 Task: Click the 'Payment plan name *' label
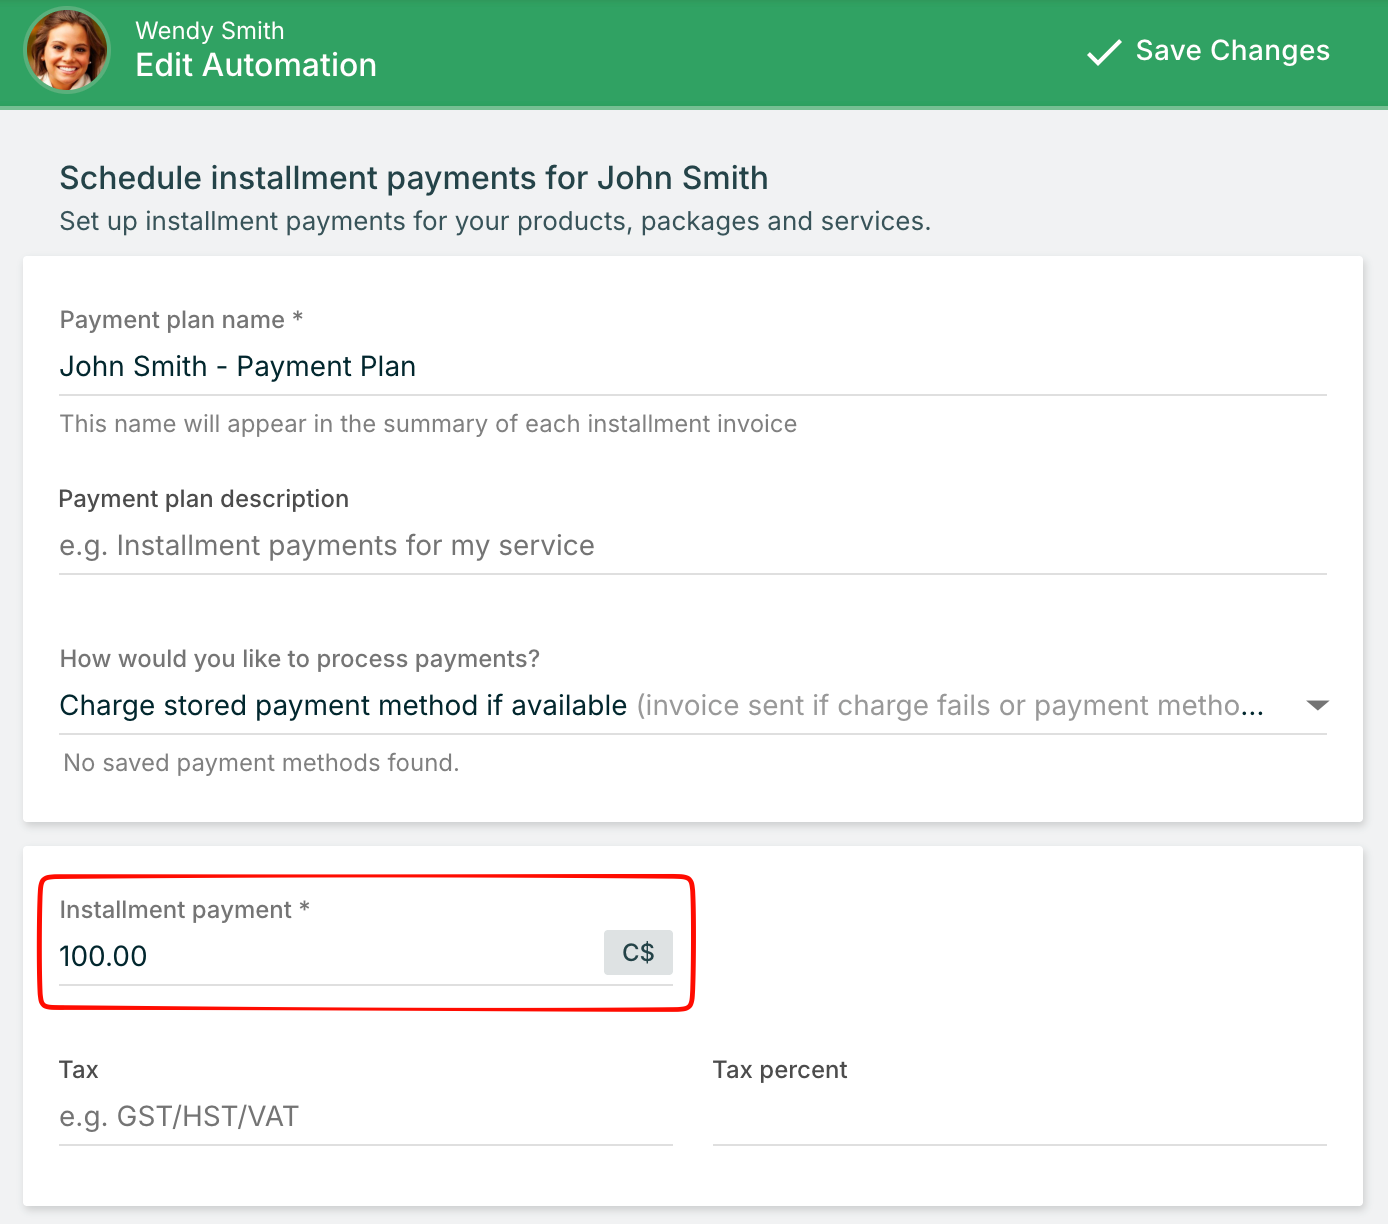coord(181,320)
